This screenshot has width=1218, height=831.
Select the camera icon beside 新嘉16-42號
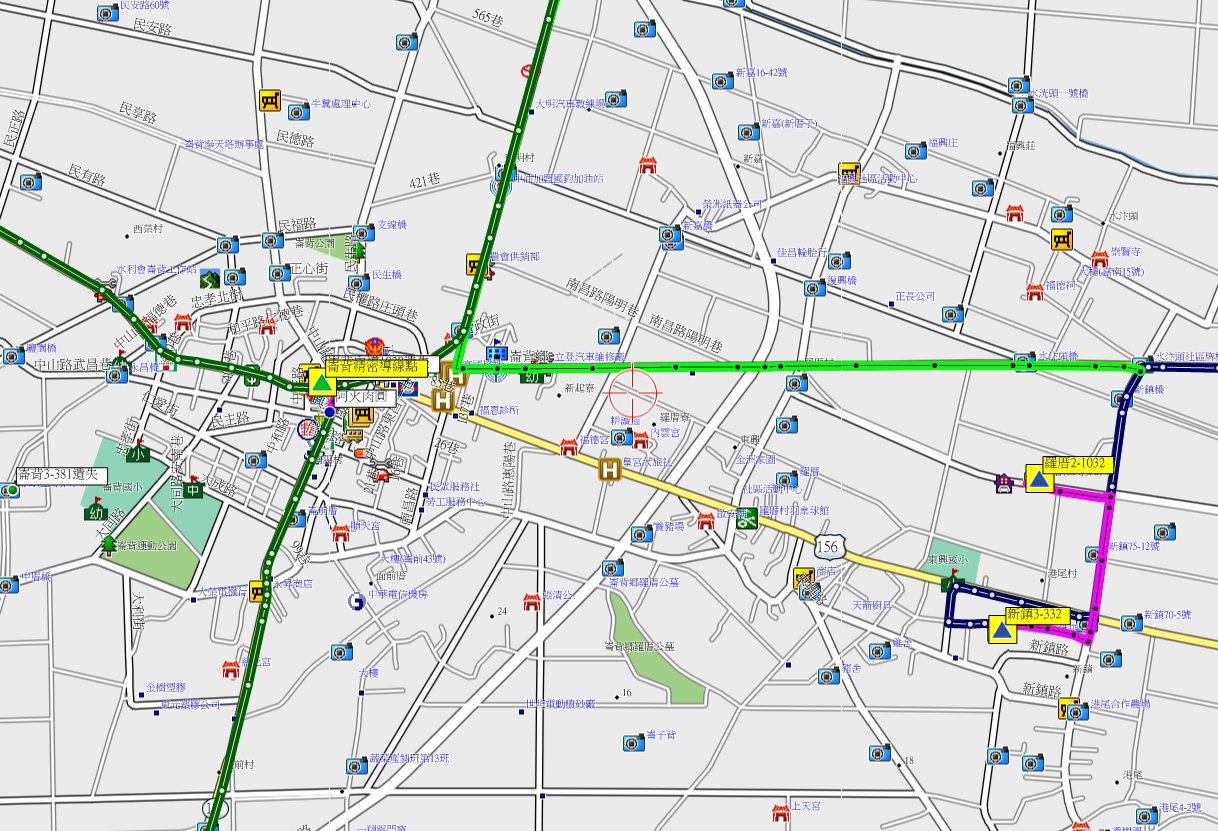[722, 81]
